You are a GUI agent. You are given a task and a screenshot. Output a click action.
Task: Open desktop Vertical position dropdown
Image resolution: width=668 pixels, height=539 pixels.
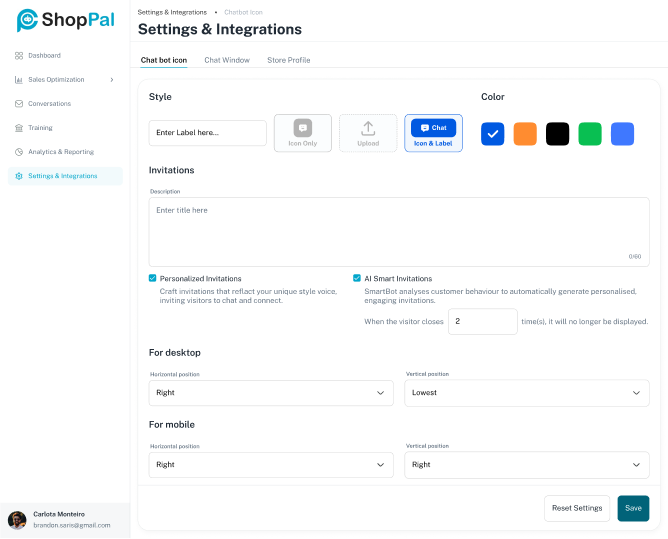tap(527, 393)
